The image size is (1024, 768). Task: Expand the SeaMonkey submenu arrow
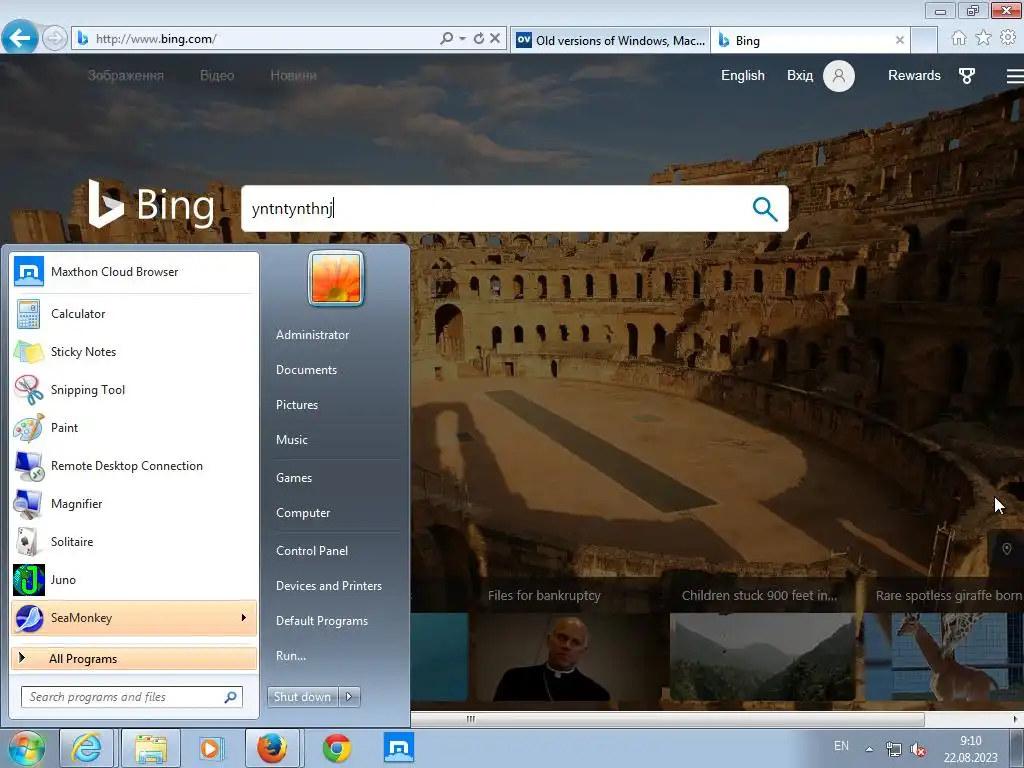(x=244, y=618)
